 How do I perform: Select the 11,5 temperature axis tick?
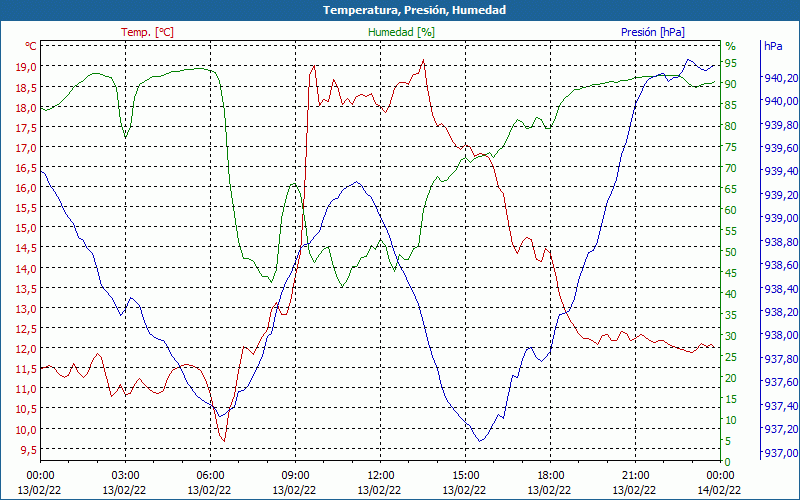(x=27, y=369)
